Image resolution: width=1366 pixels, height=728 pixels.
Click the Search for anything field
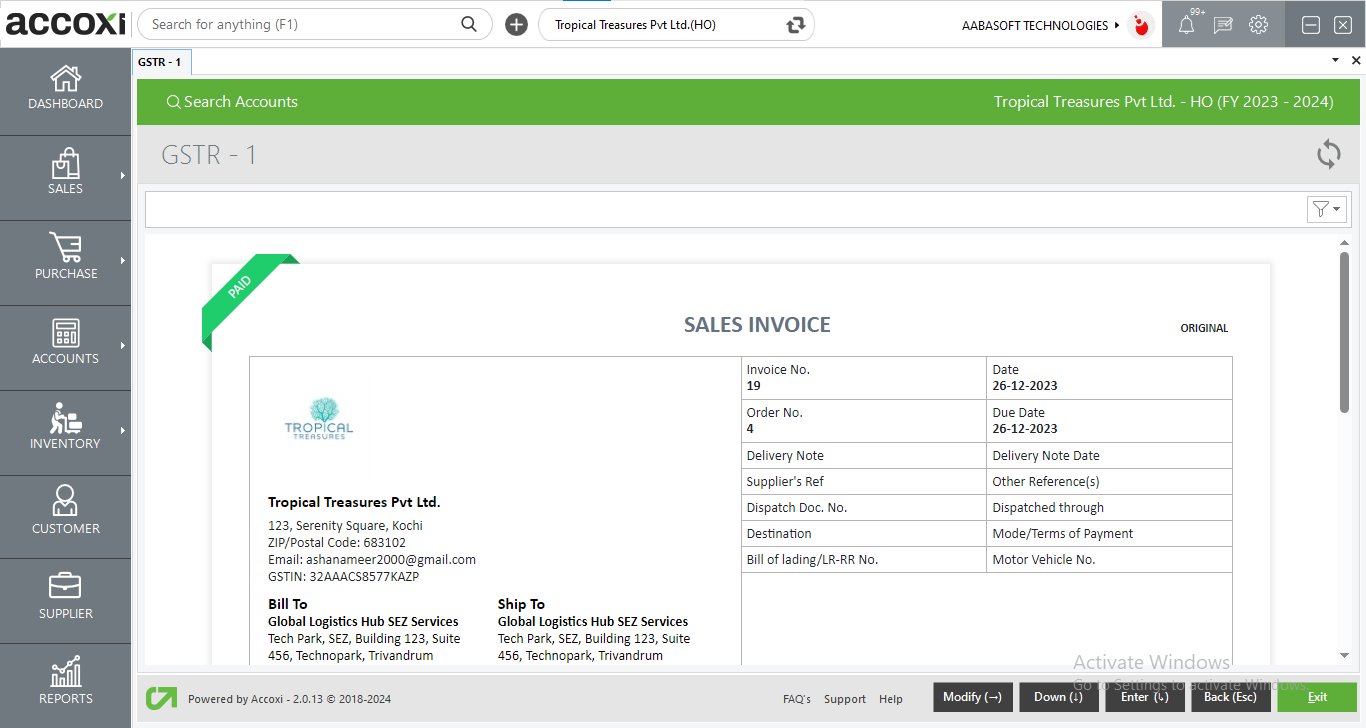[300, 24]
